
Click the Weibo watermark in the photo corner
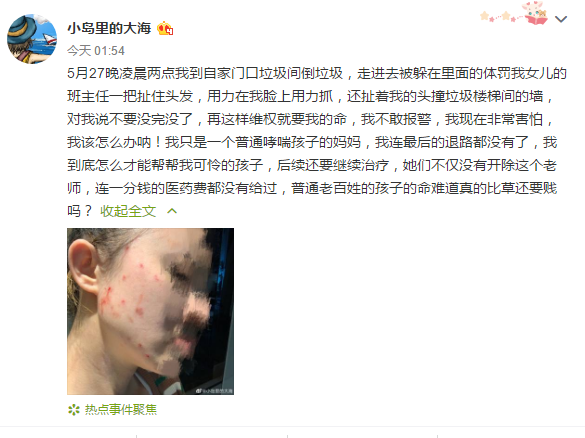pos(214,391)
